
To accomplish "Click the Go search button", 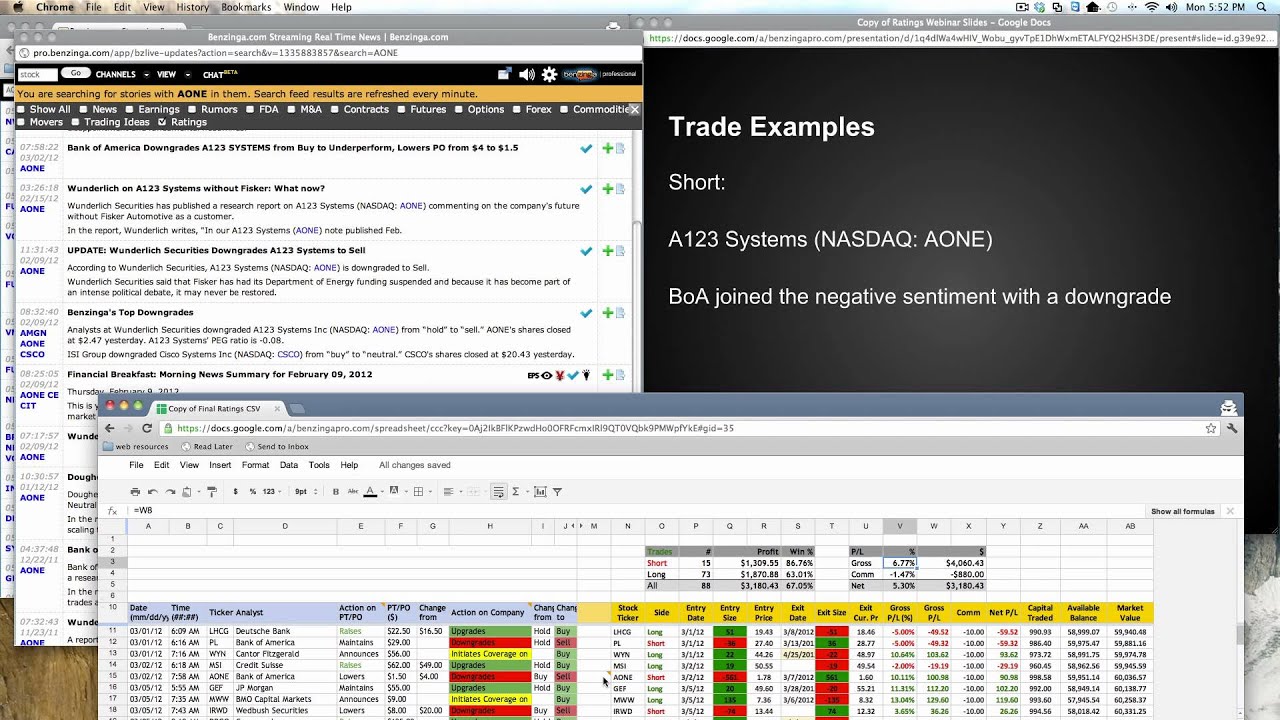I will point(75,73).
